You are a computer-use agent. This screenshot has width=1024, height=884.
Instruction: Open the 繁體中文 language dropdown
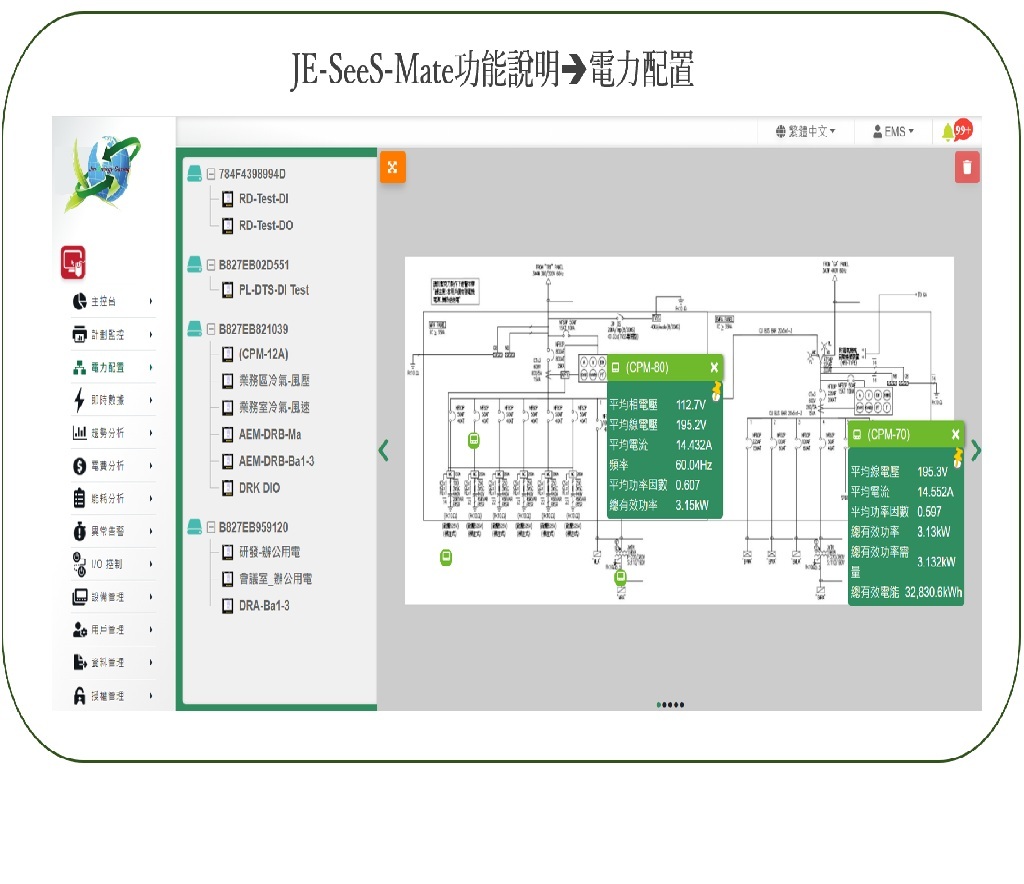pyautogui.click(x=805, y=131)
